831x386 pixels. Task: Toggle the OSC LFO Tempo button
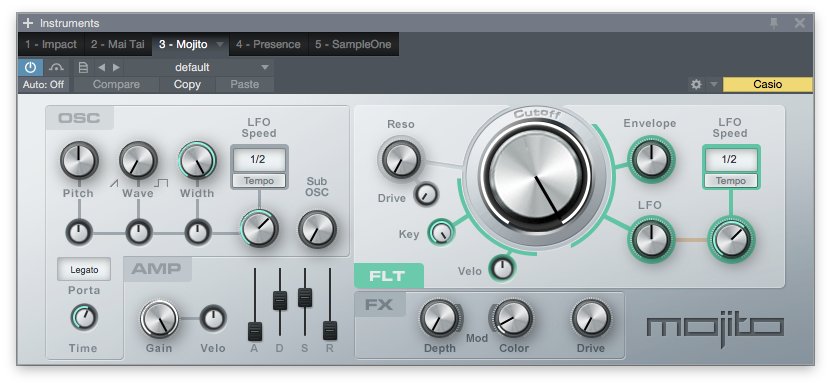click(259, 181)
